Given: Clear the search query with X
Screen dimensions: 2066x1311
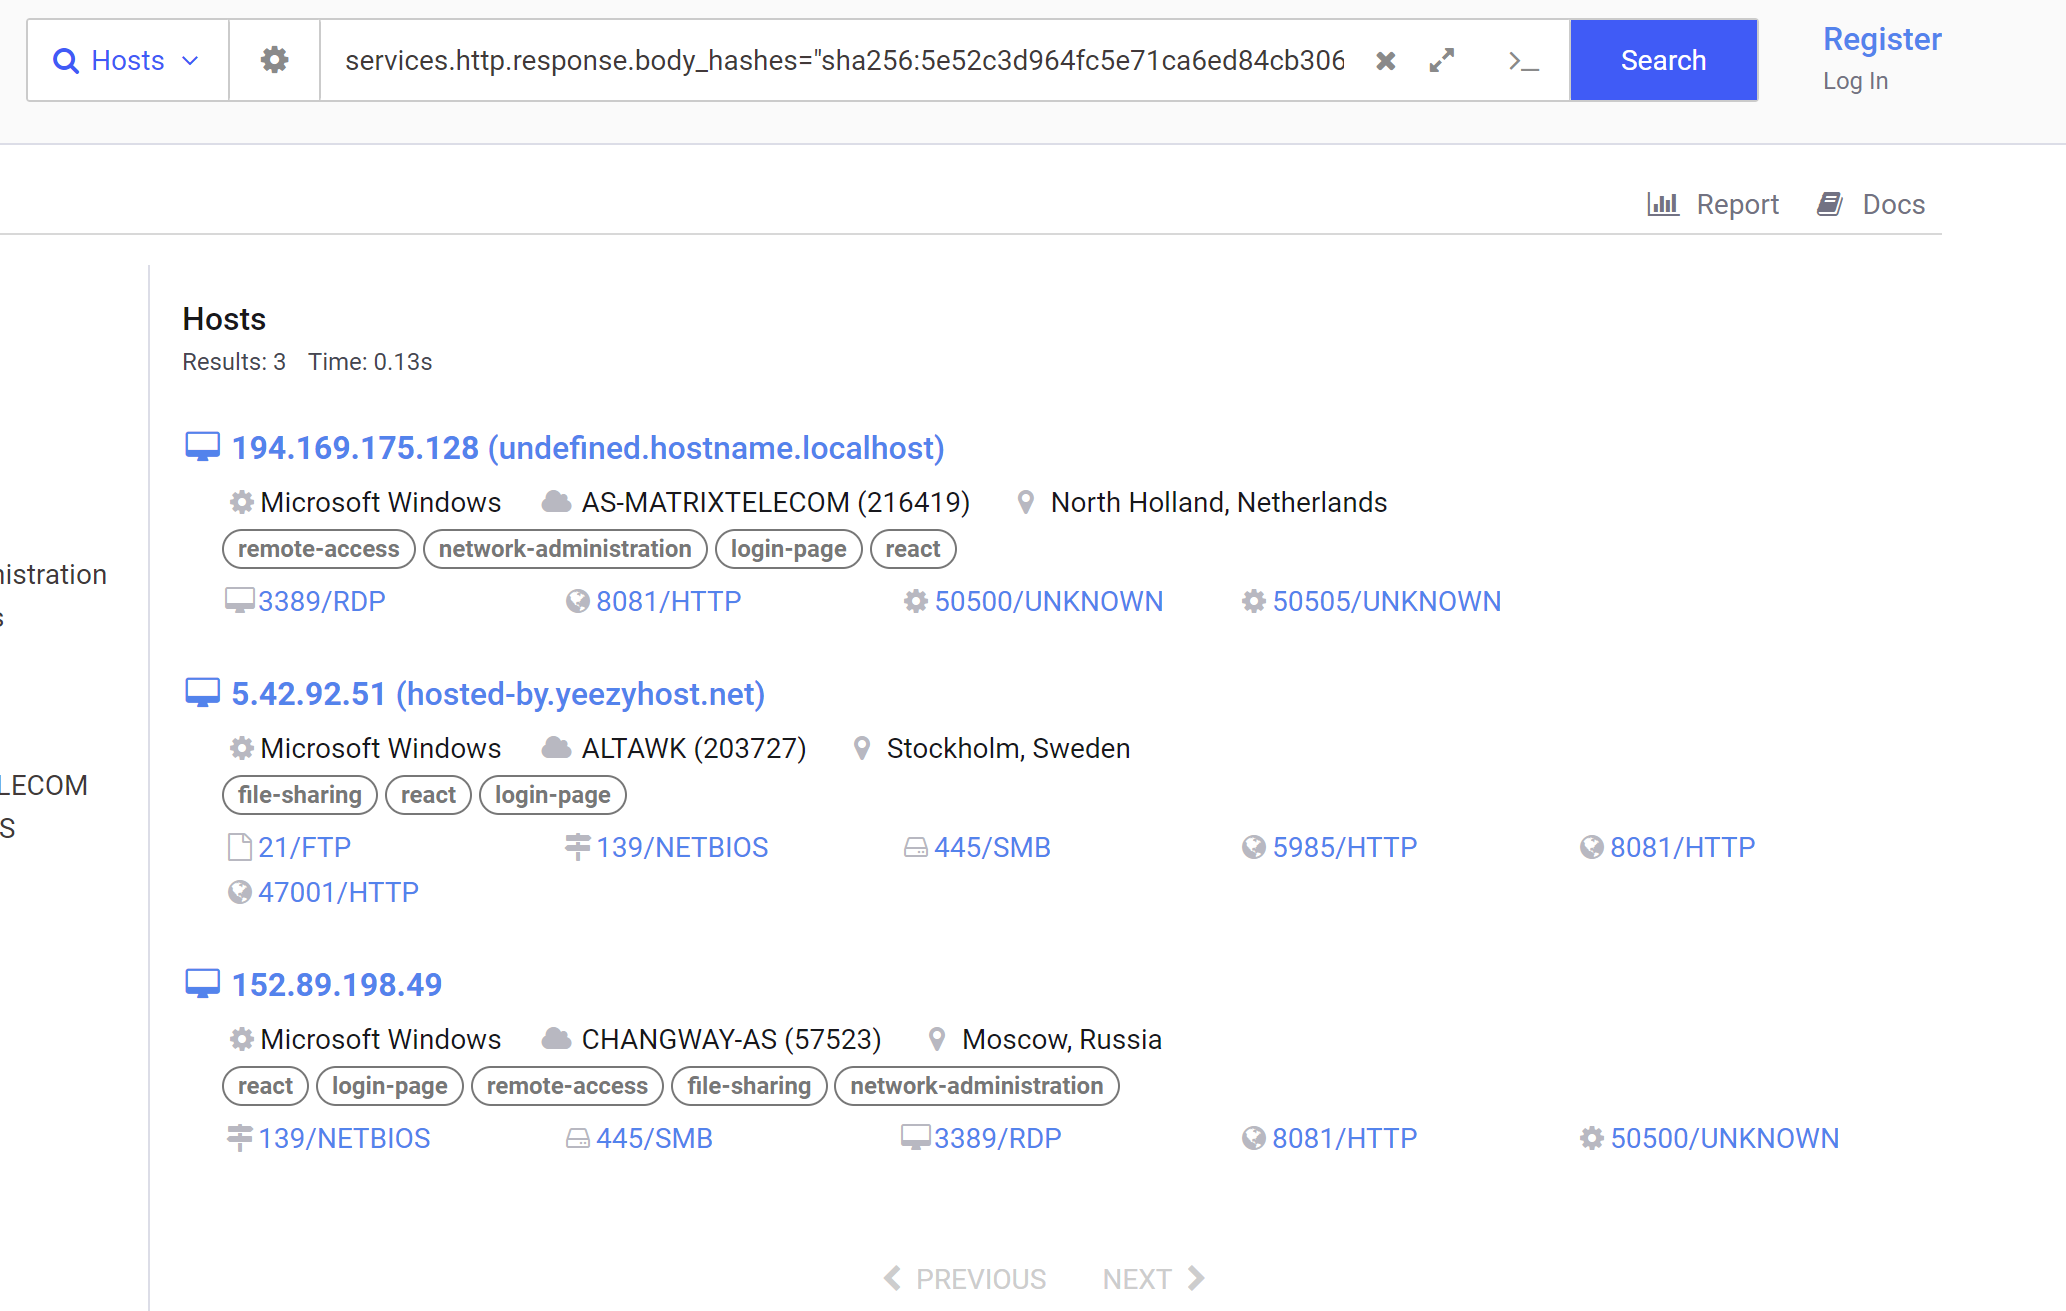Looking at the screenshot, I should (x=1385, y=61).
